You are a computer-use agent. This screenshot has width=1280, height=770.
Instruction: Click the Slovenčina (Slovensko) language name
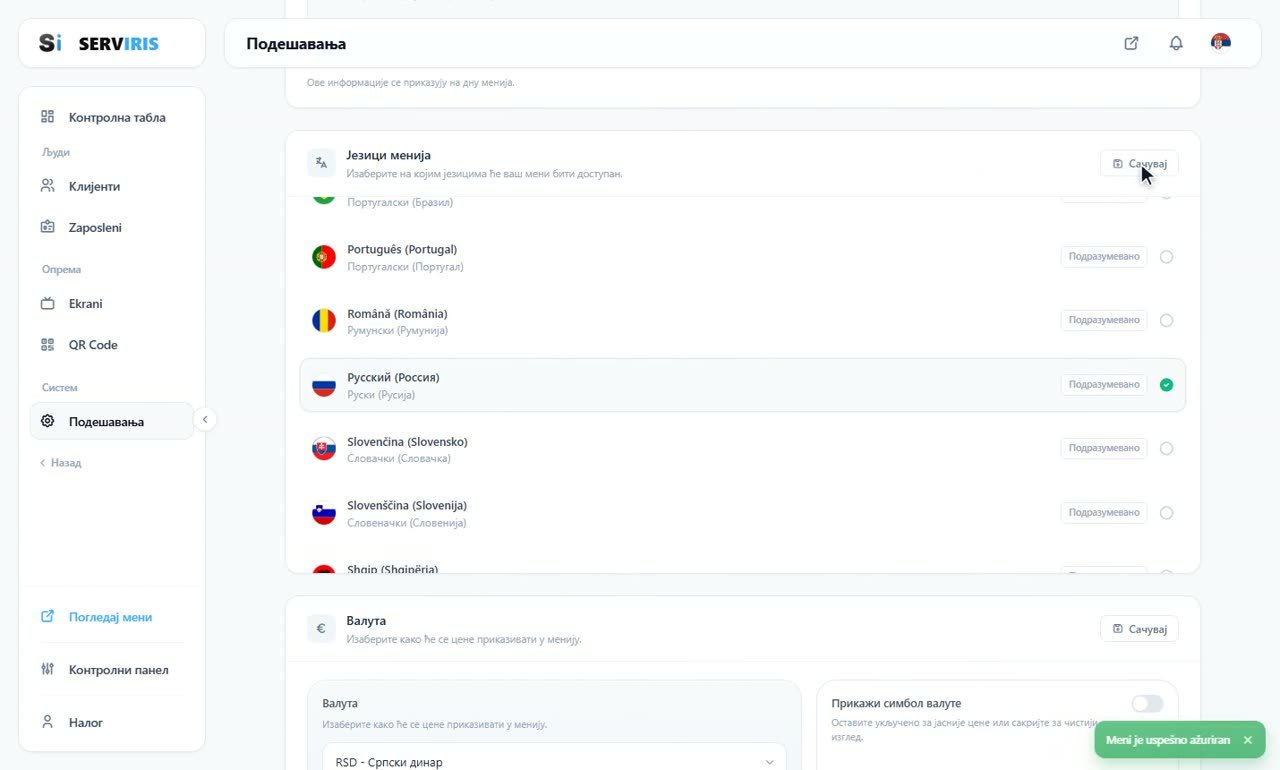(407, 441)
